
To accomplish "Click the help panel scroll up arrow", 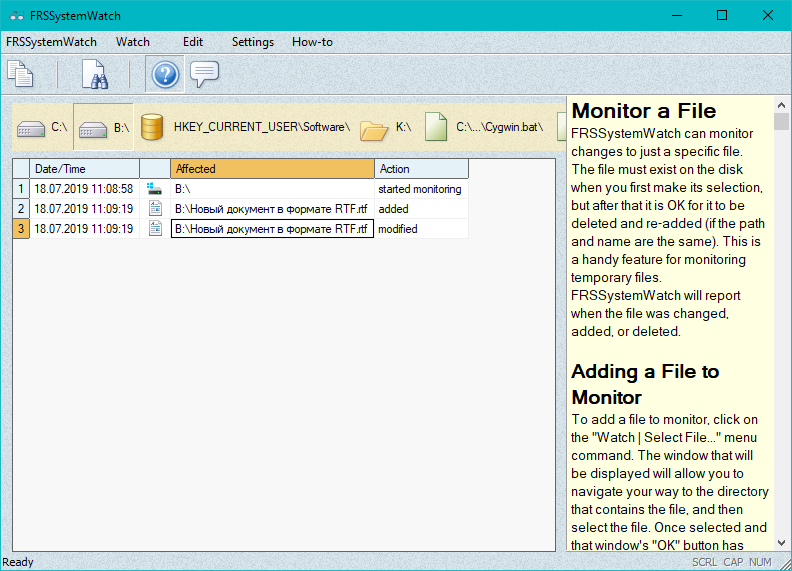I will coord(781,105).
